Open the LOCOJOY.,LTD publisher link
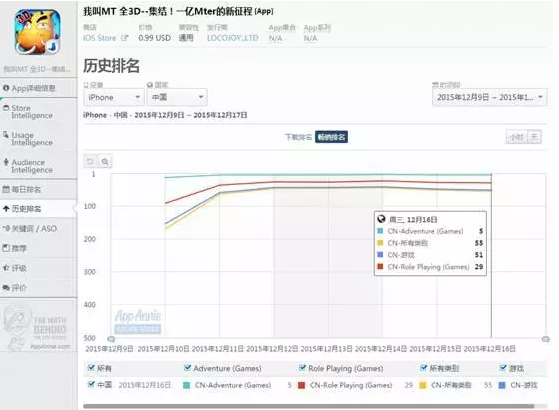Image resolution: width=559 pixels, height=410 pixels. click(232, 38)
